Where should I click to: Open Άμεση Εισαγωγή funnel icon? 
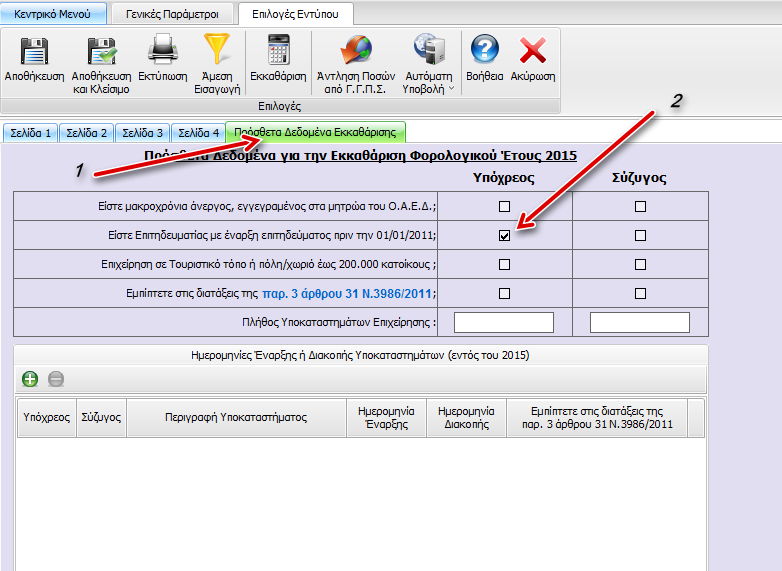(217, 52)
